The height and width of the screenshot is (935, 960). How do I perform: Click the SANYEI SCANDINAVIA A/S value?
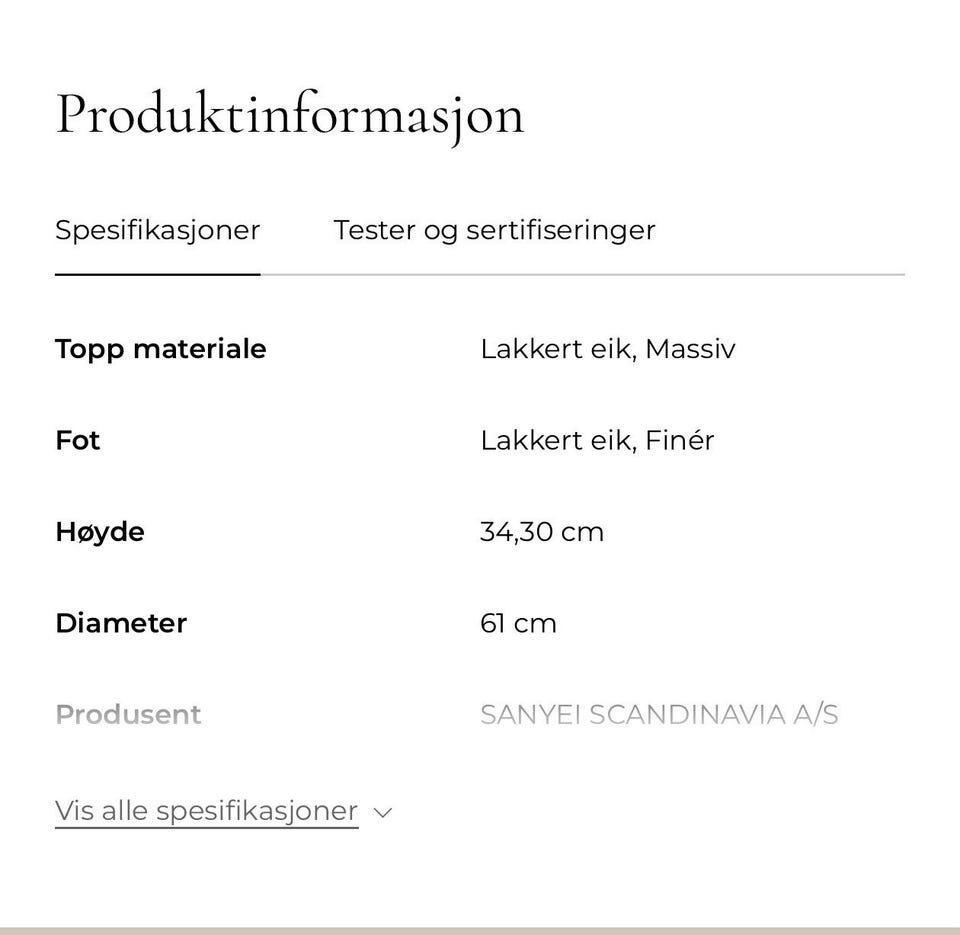tap(659, 715)
